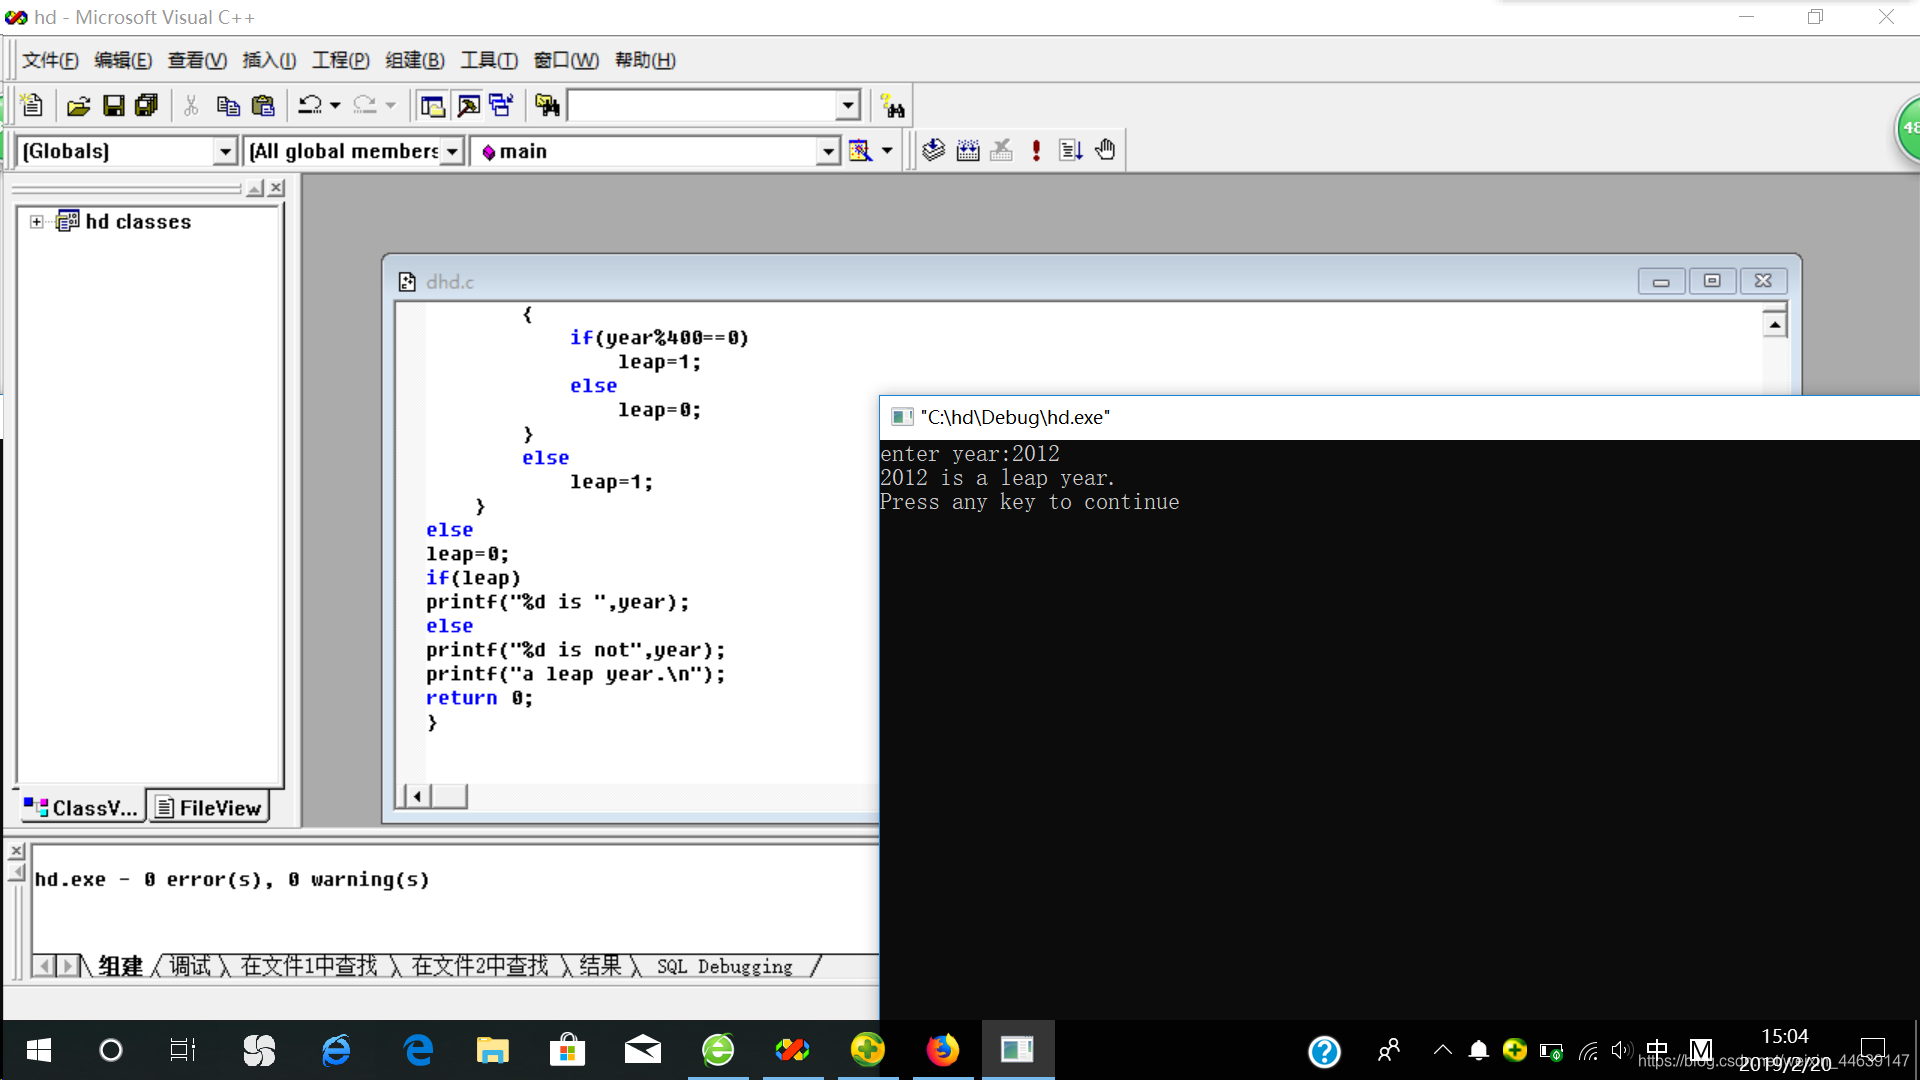Open the 插入(I) menu
Screen dimensions: 1920x1080
pos(269,60)
